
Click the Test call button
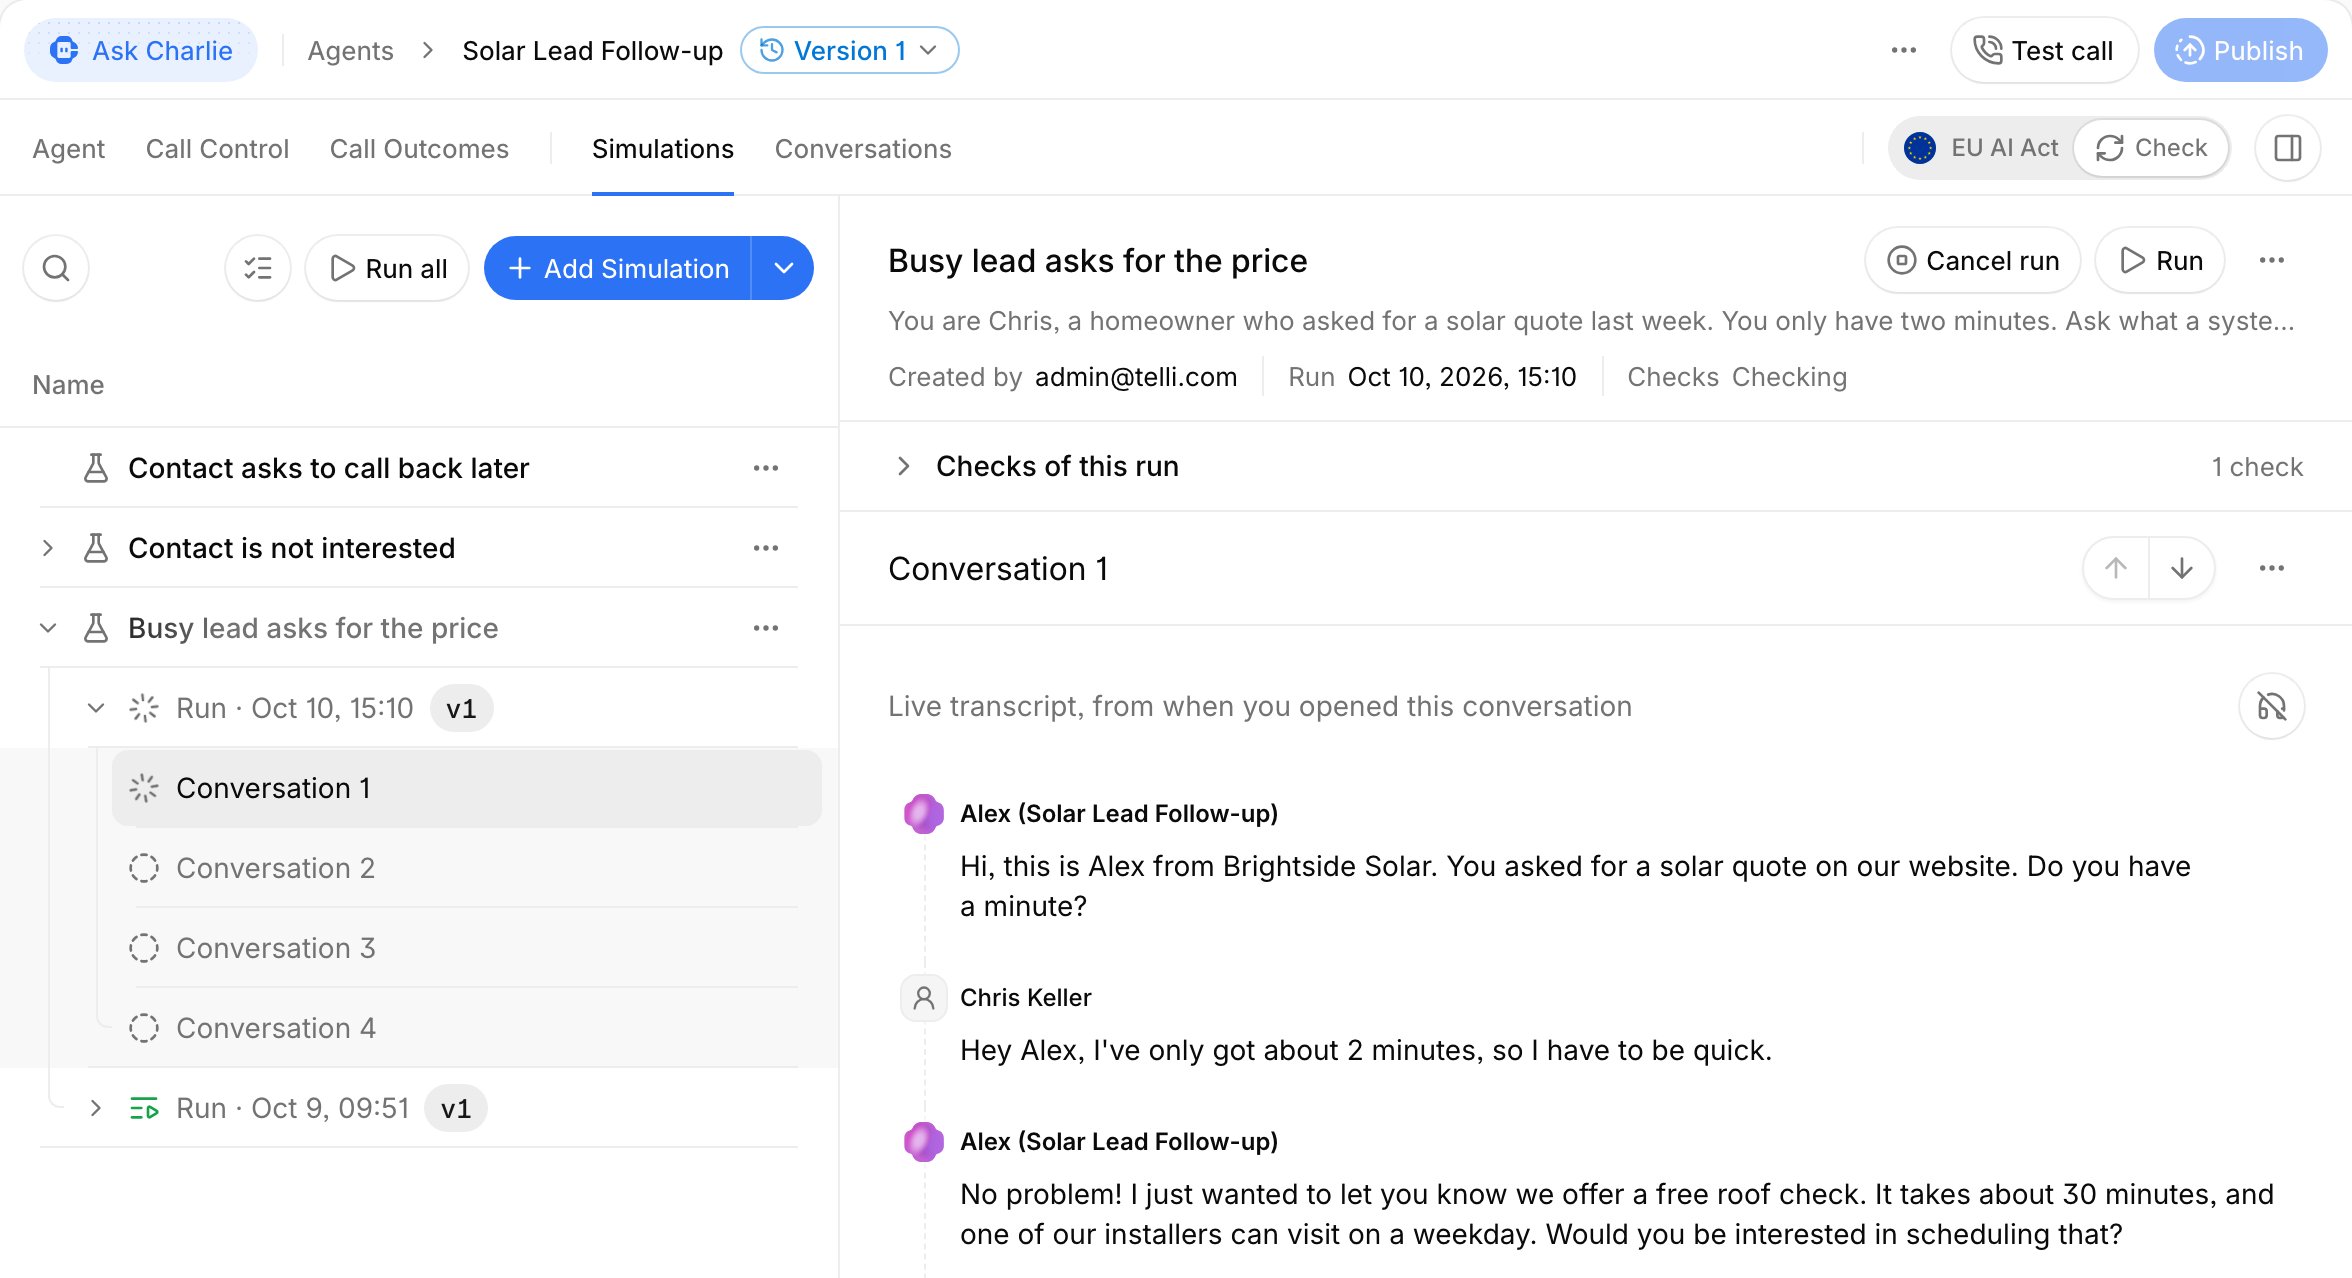pos(2044,50)
